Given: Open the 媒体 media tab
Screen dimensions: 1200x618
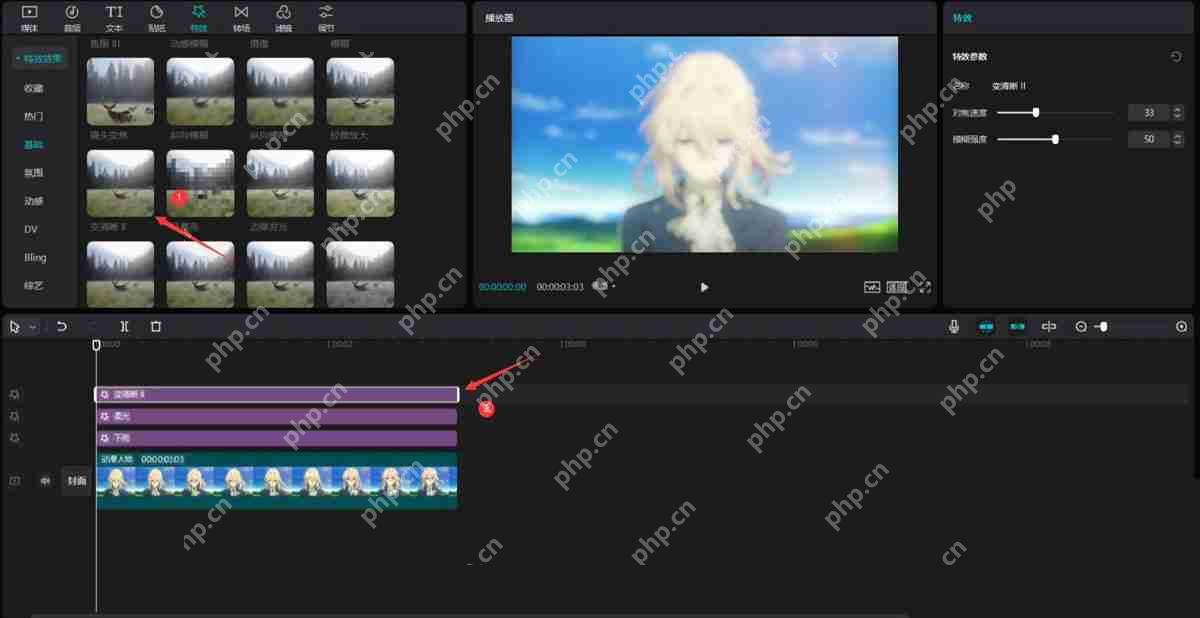Looking at the screenshot, I should 29,17.
